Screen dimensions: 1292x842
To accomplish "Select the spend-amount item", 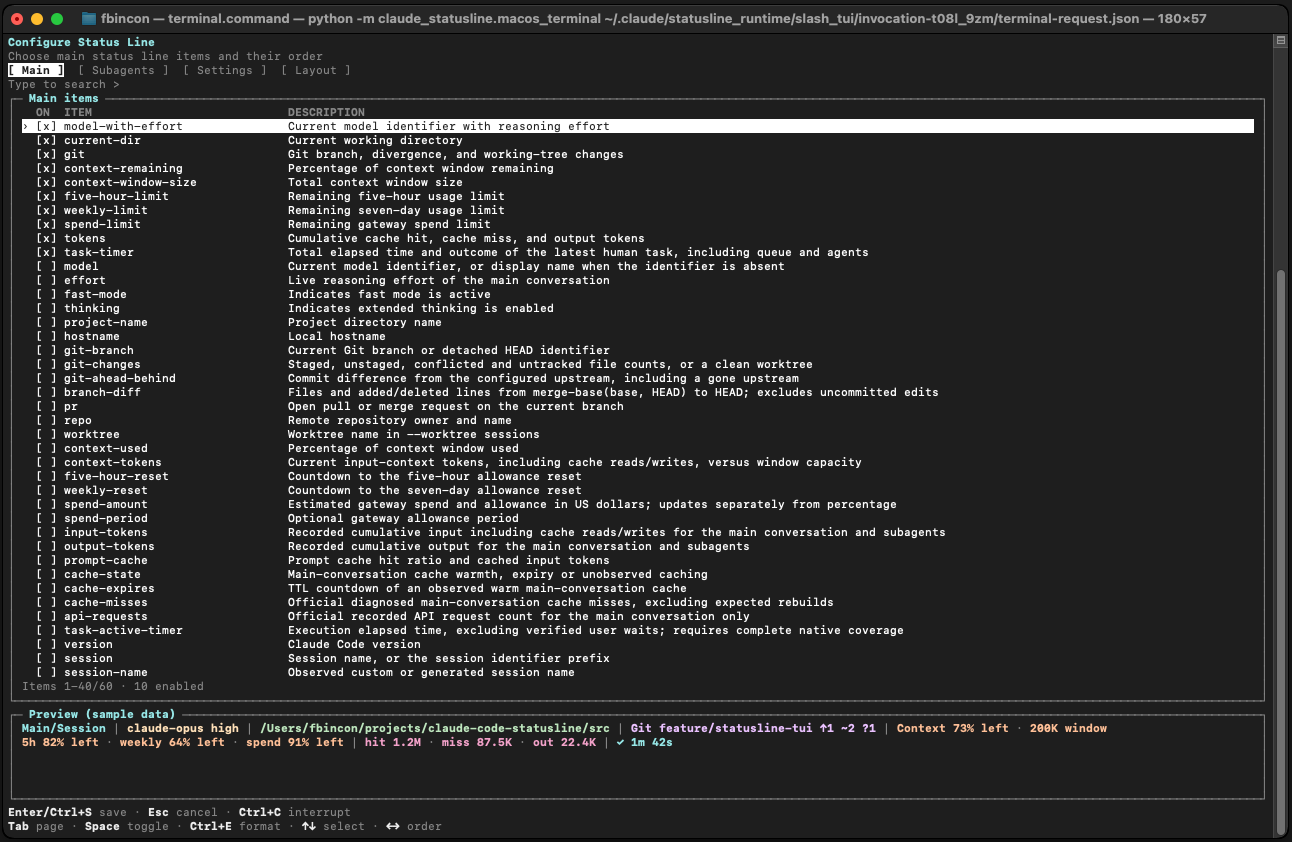I will click(106, 505).
